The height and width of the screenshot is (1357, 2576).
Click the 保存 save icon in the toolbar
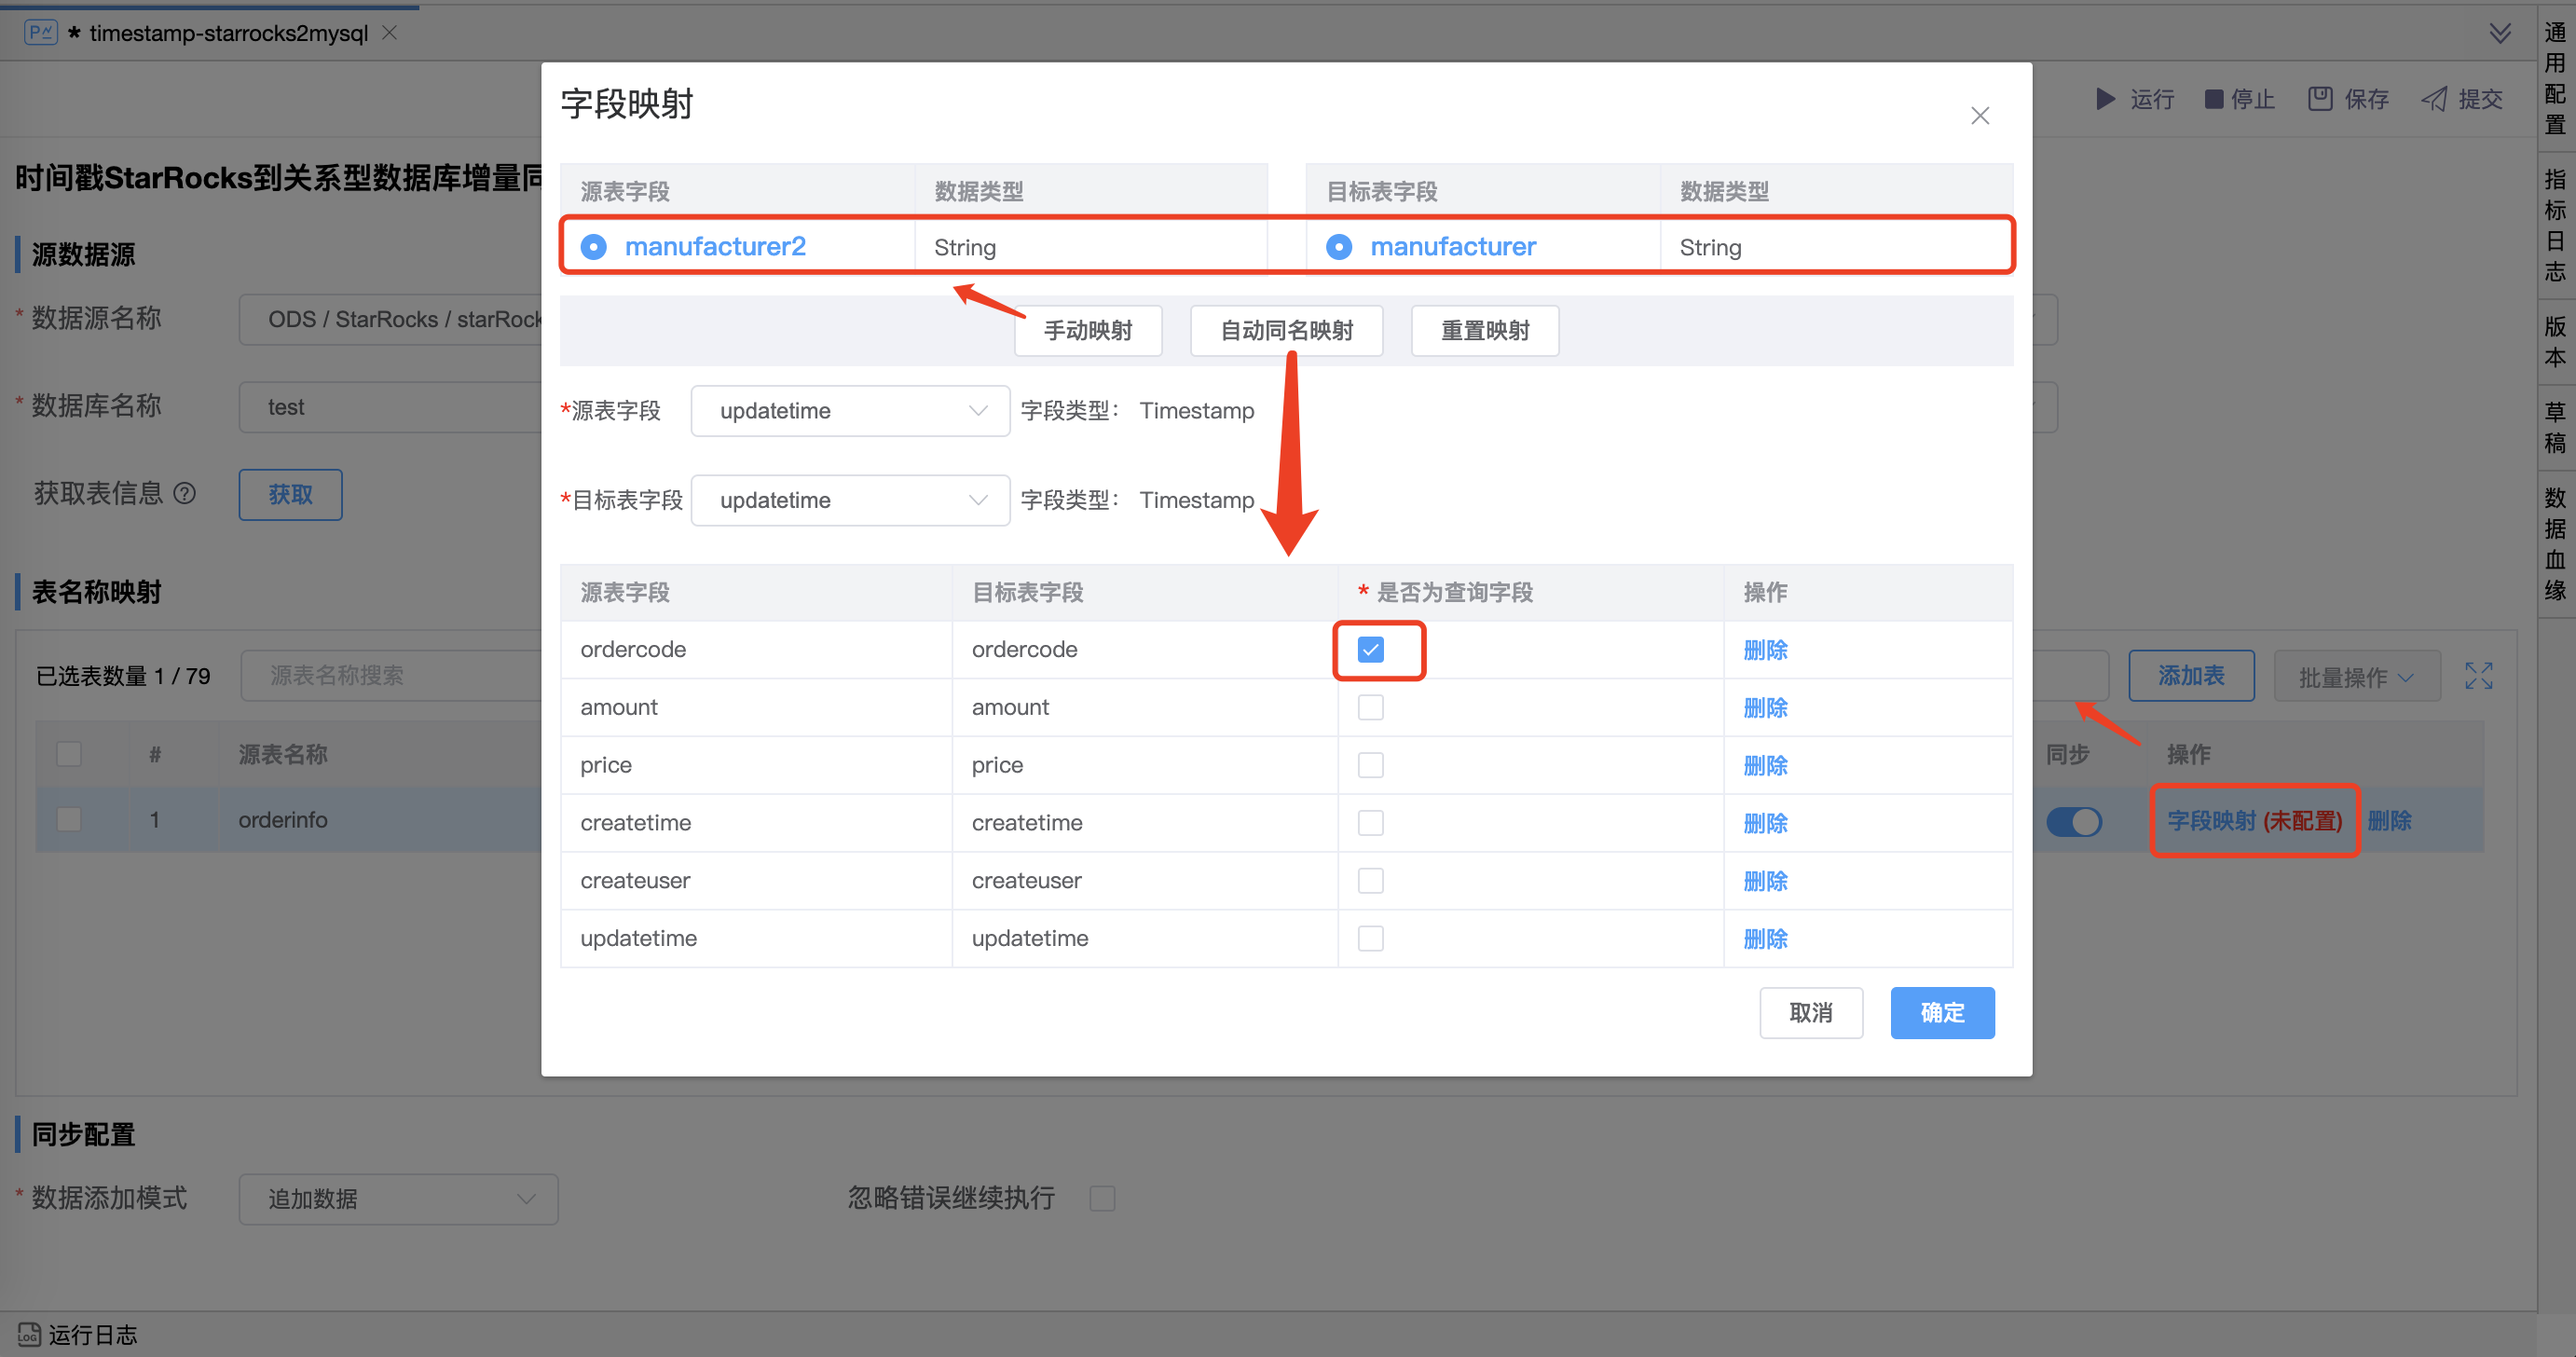pyautogui.click(x=2320, y=99)
